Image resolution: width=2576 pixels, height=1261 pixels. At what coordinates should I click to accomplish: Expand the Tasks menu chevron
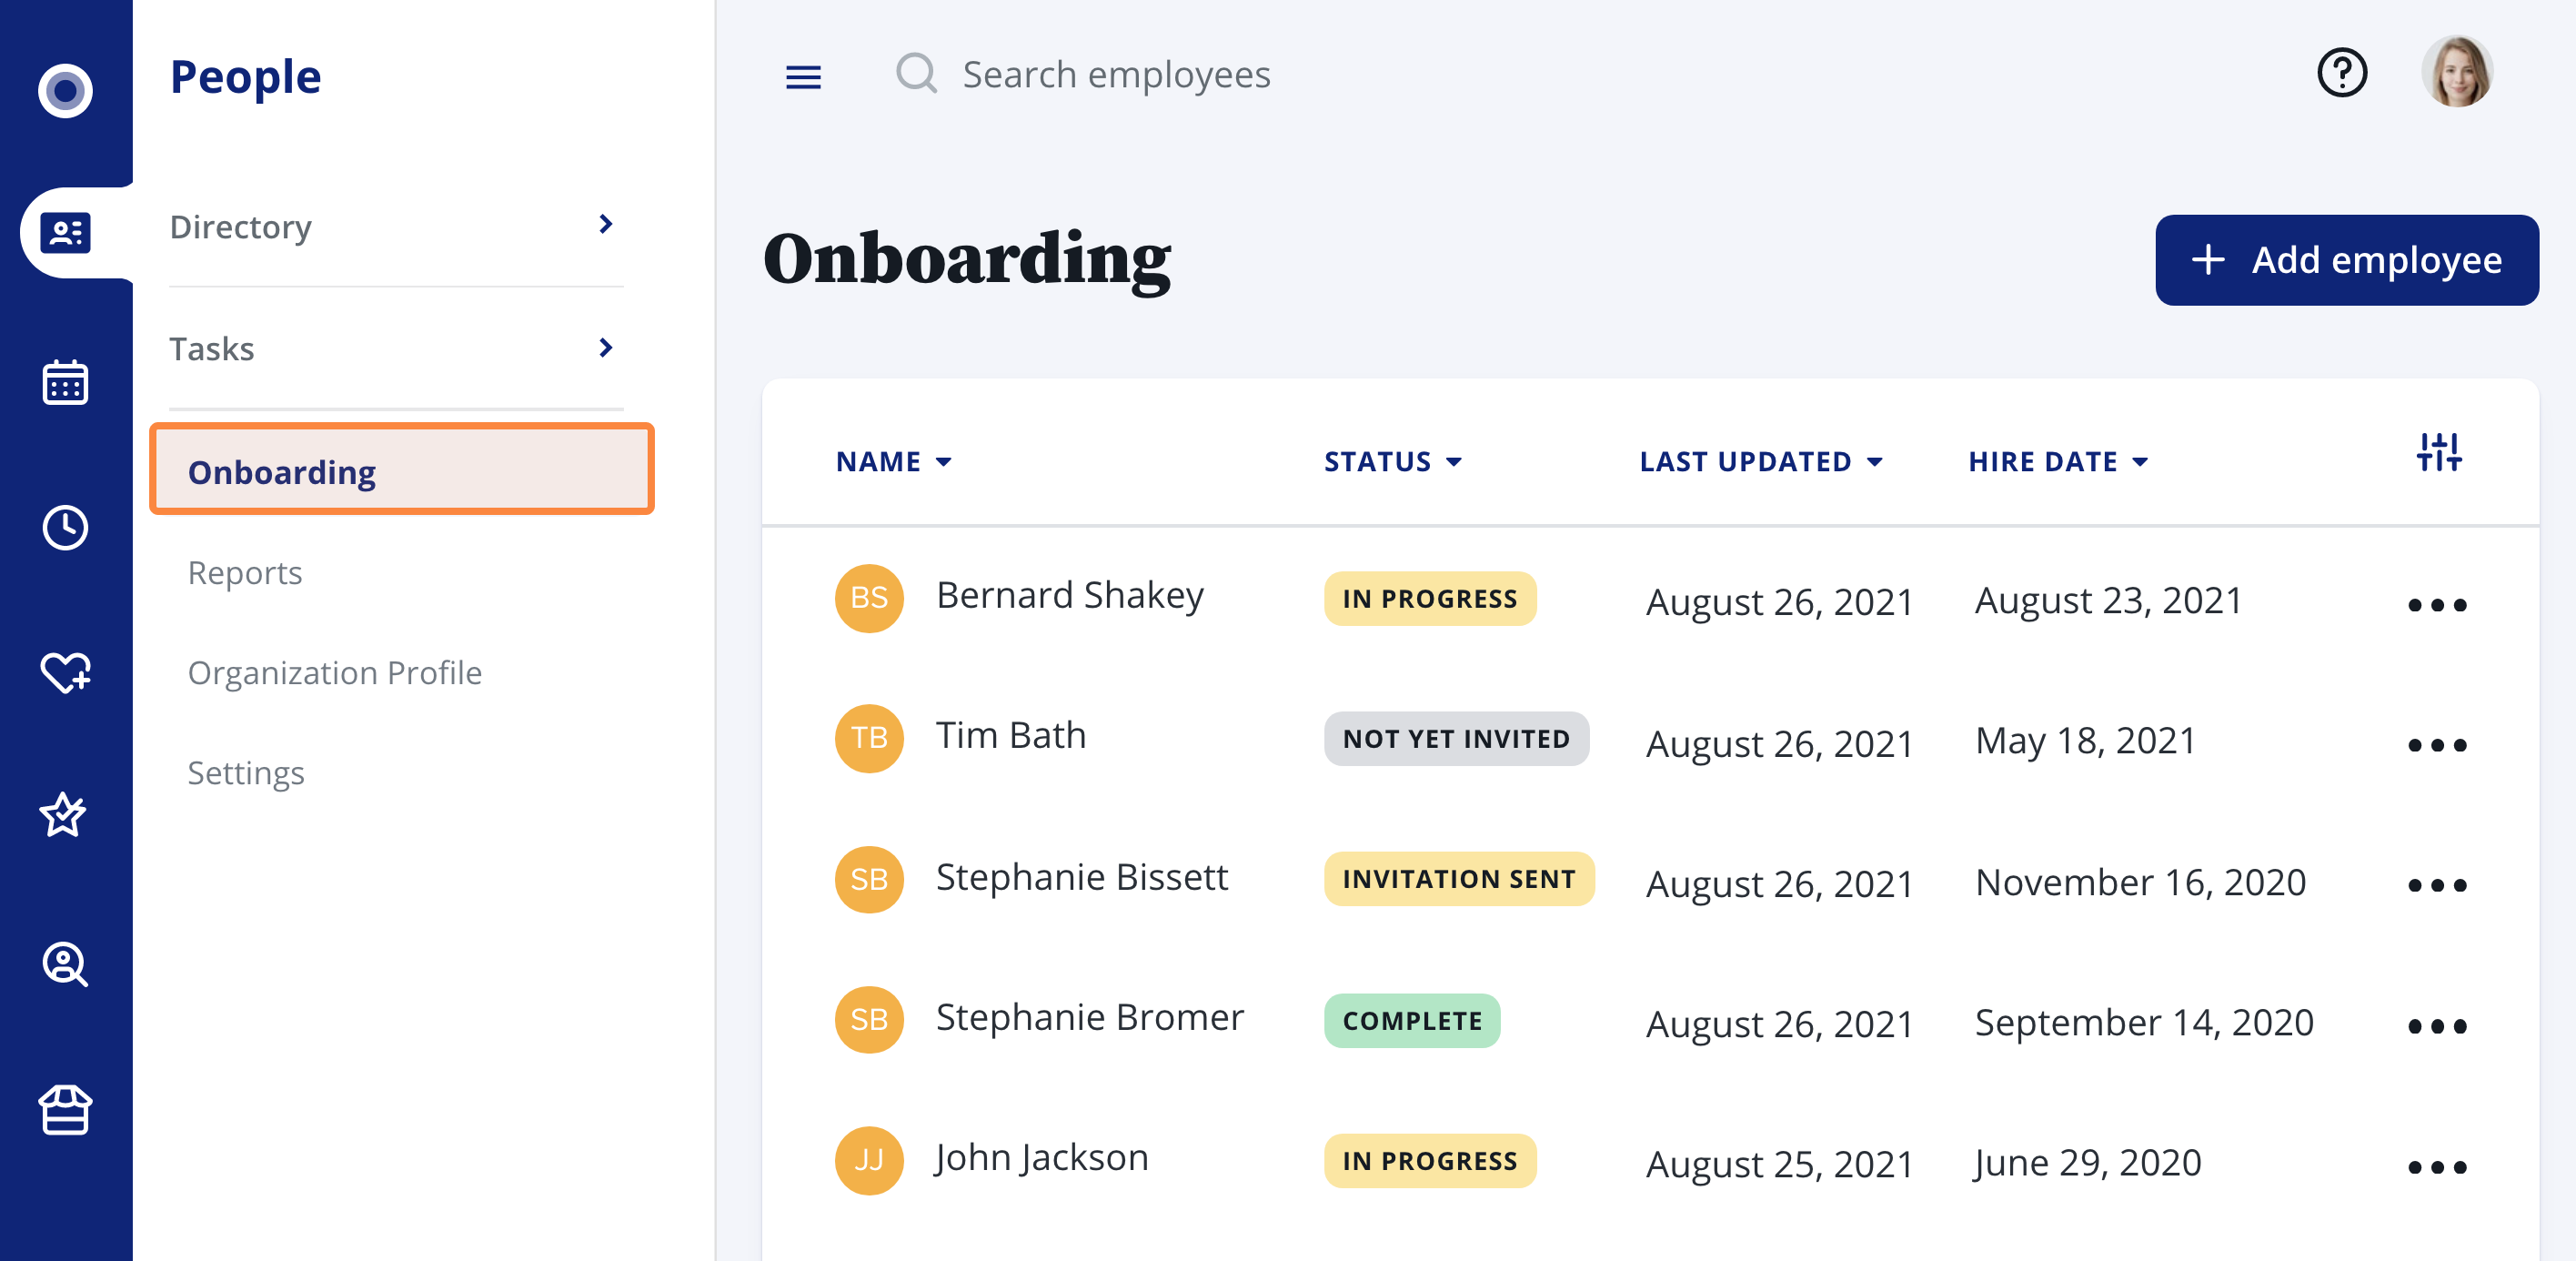tap(605, 347)
